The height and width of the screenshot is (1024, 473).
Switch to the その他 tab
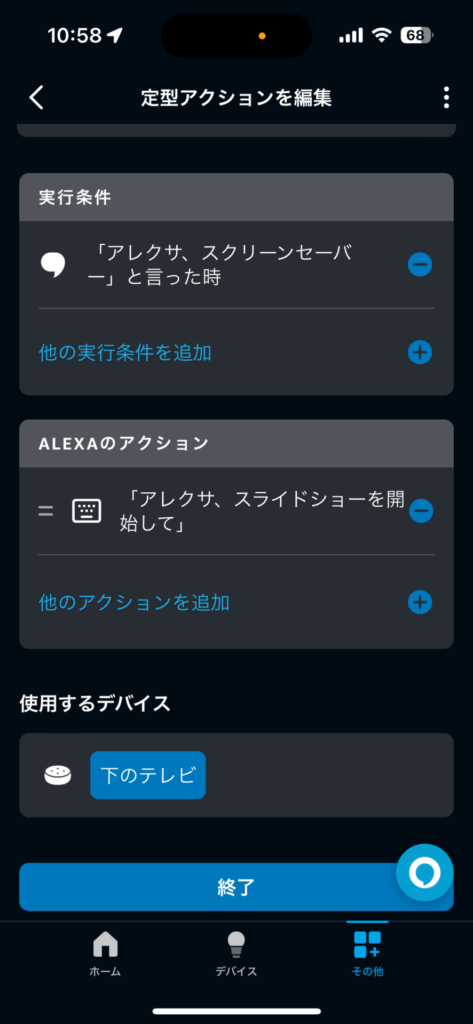(x=367, y=953)
